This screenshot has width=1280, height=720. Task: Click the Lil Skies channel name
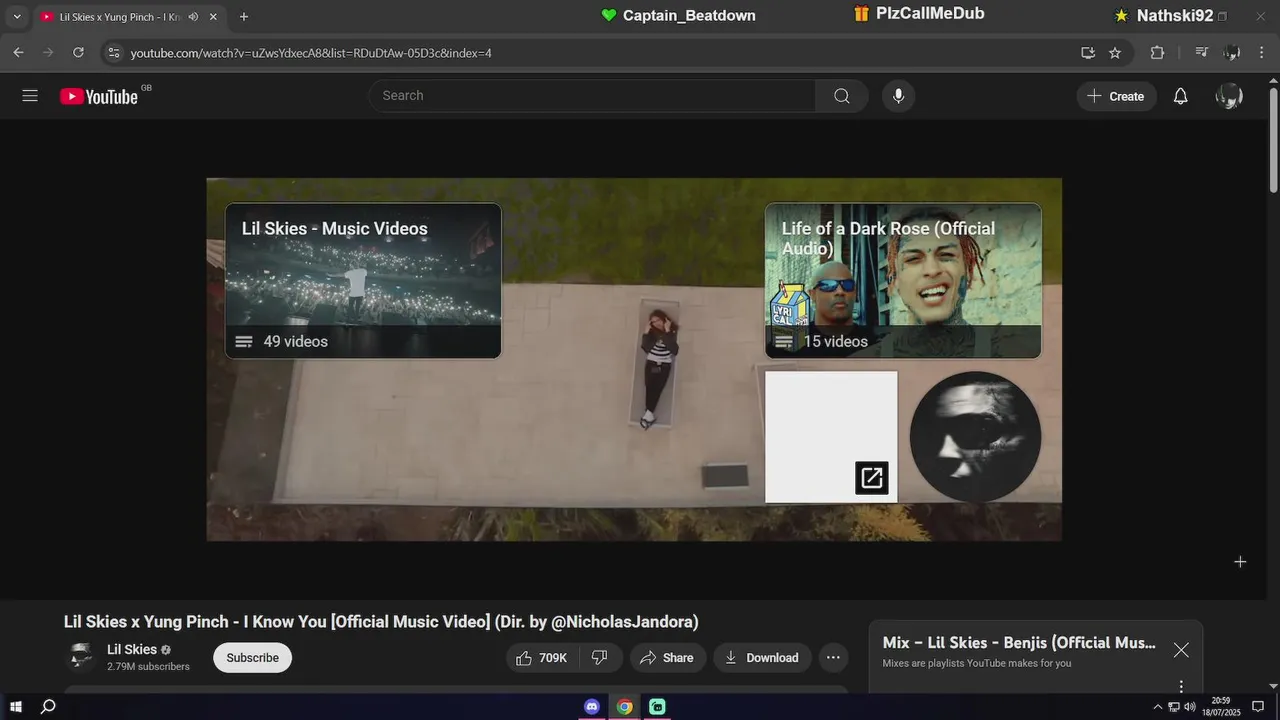click(x=132, y=649)
